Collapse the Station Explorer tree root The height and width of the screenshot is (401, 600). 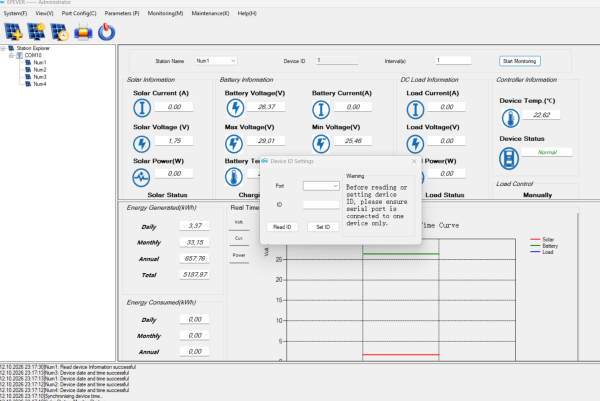pyautogui.click(x=3, y=48)
